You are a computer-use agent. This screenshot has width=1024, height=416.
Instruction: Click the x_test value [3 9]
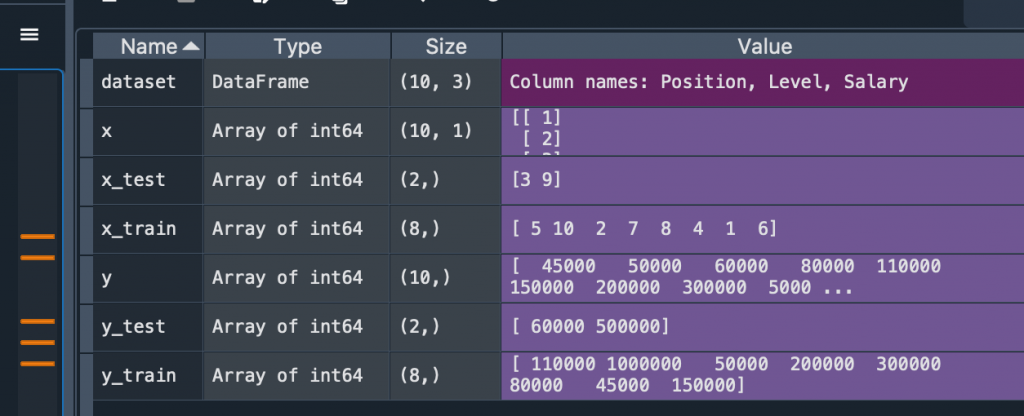[535, 180]
